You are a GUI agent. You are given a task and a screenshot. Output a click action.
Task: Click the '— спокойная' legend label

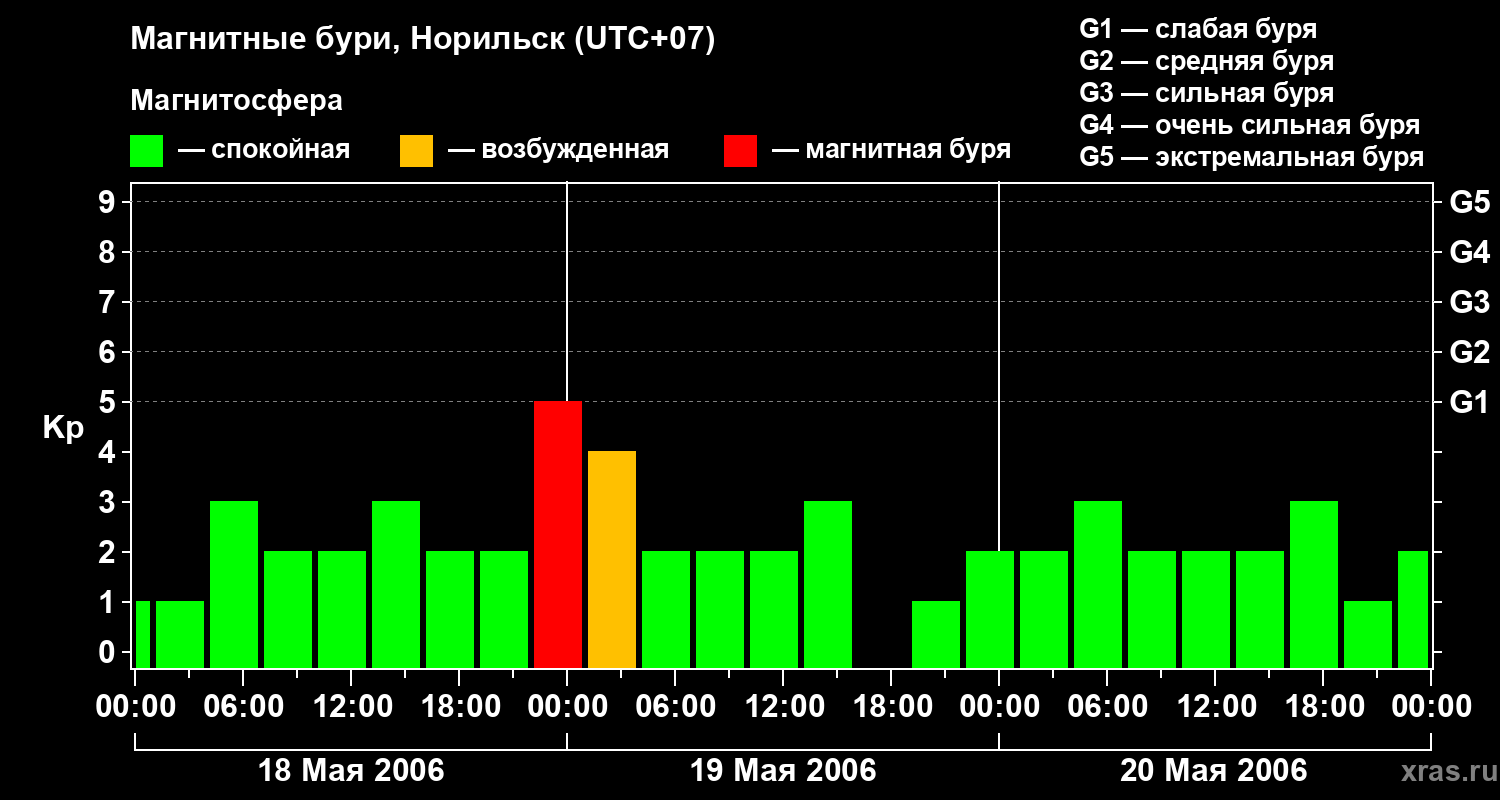click(264, 151)
